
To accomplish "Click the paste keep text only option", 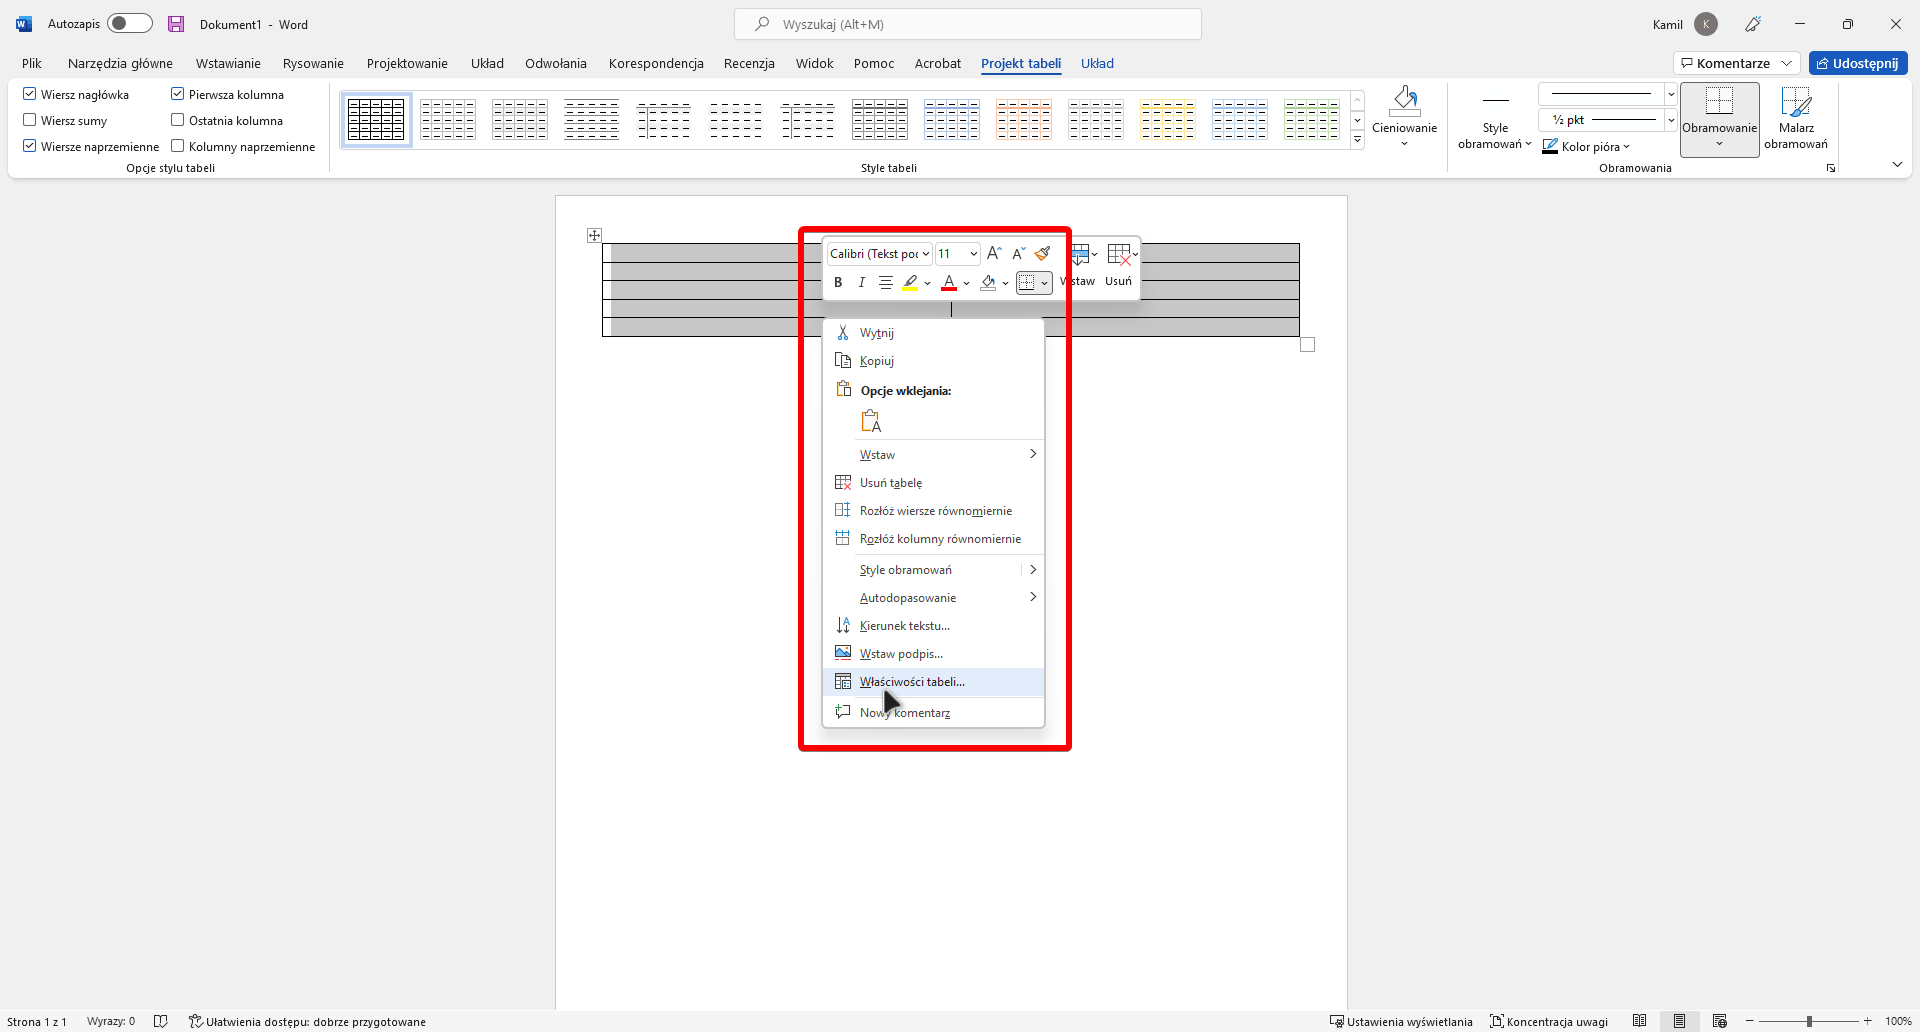I will [x=871, y=421].
